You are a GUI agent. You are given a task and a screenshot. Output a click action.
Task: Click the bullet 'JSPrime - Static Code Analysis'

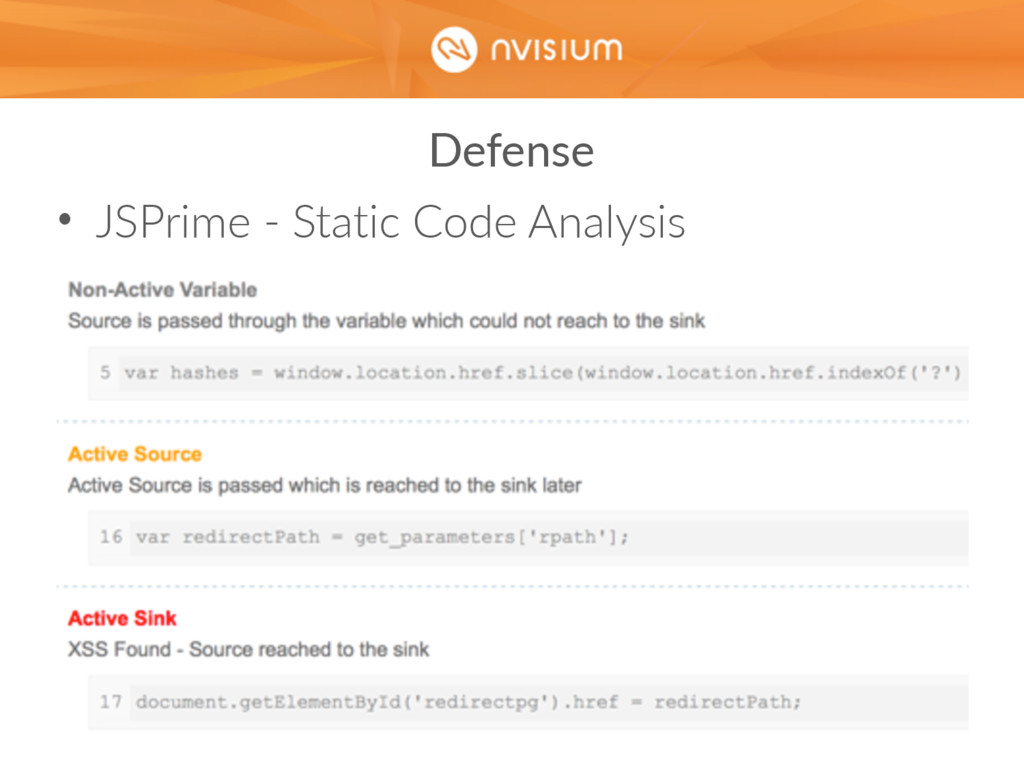point(391,221)
